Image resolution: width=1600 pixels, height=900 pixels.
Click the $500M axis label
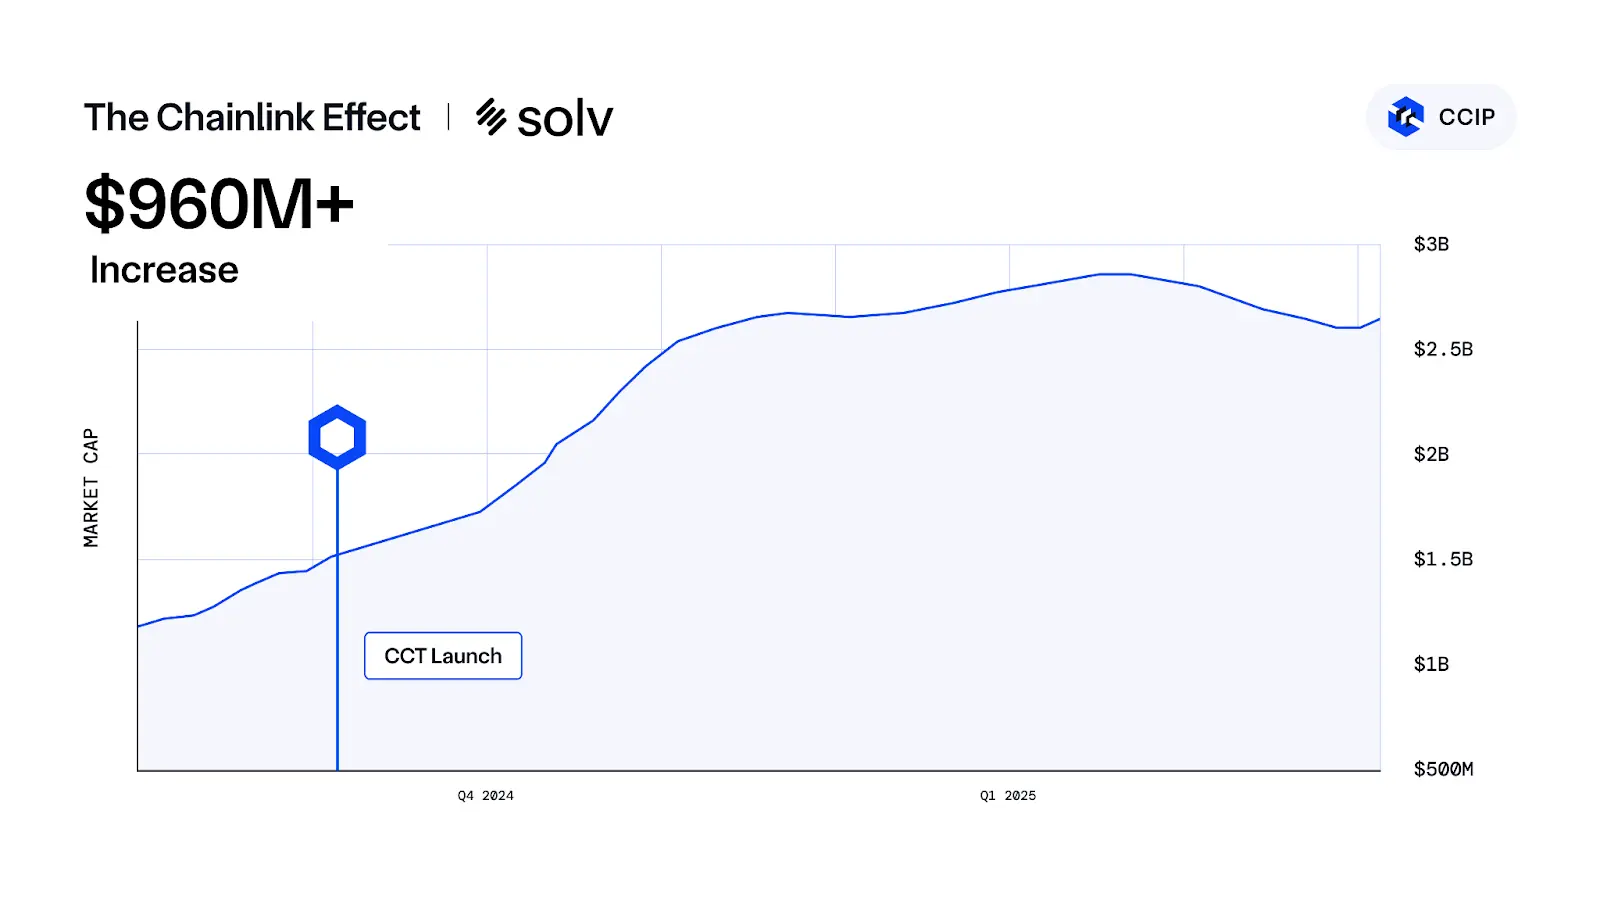[1443, 769]
